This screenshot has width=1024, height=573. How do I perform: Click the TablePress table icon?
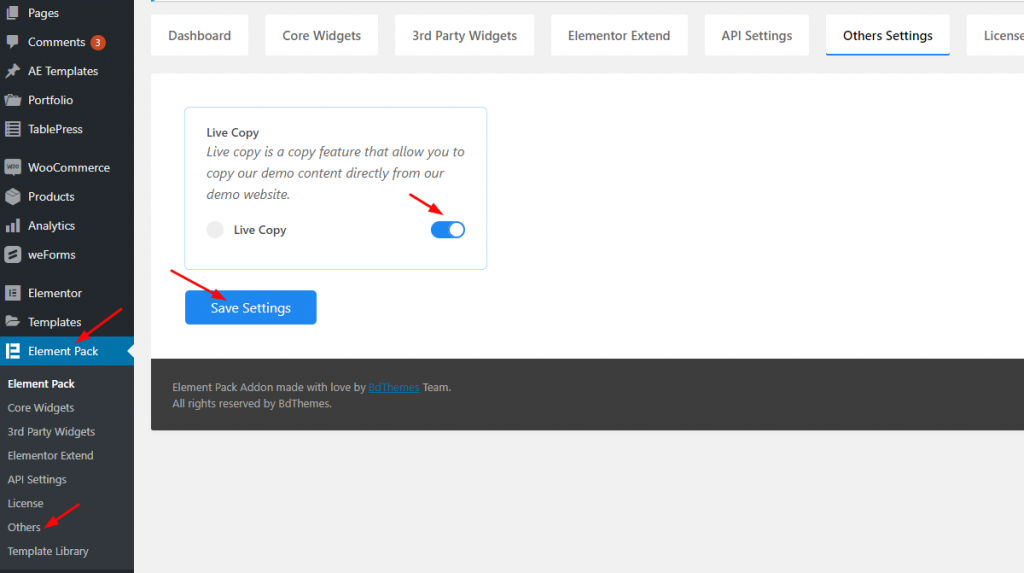[x=12, y=129]
